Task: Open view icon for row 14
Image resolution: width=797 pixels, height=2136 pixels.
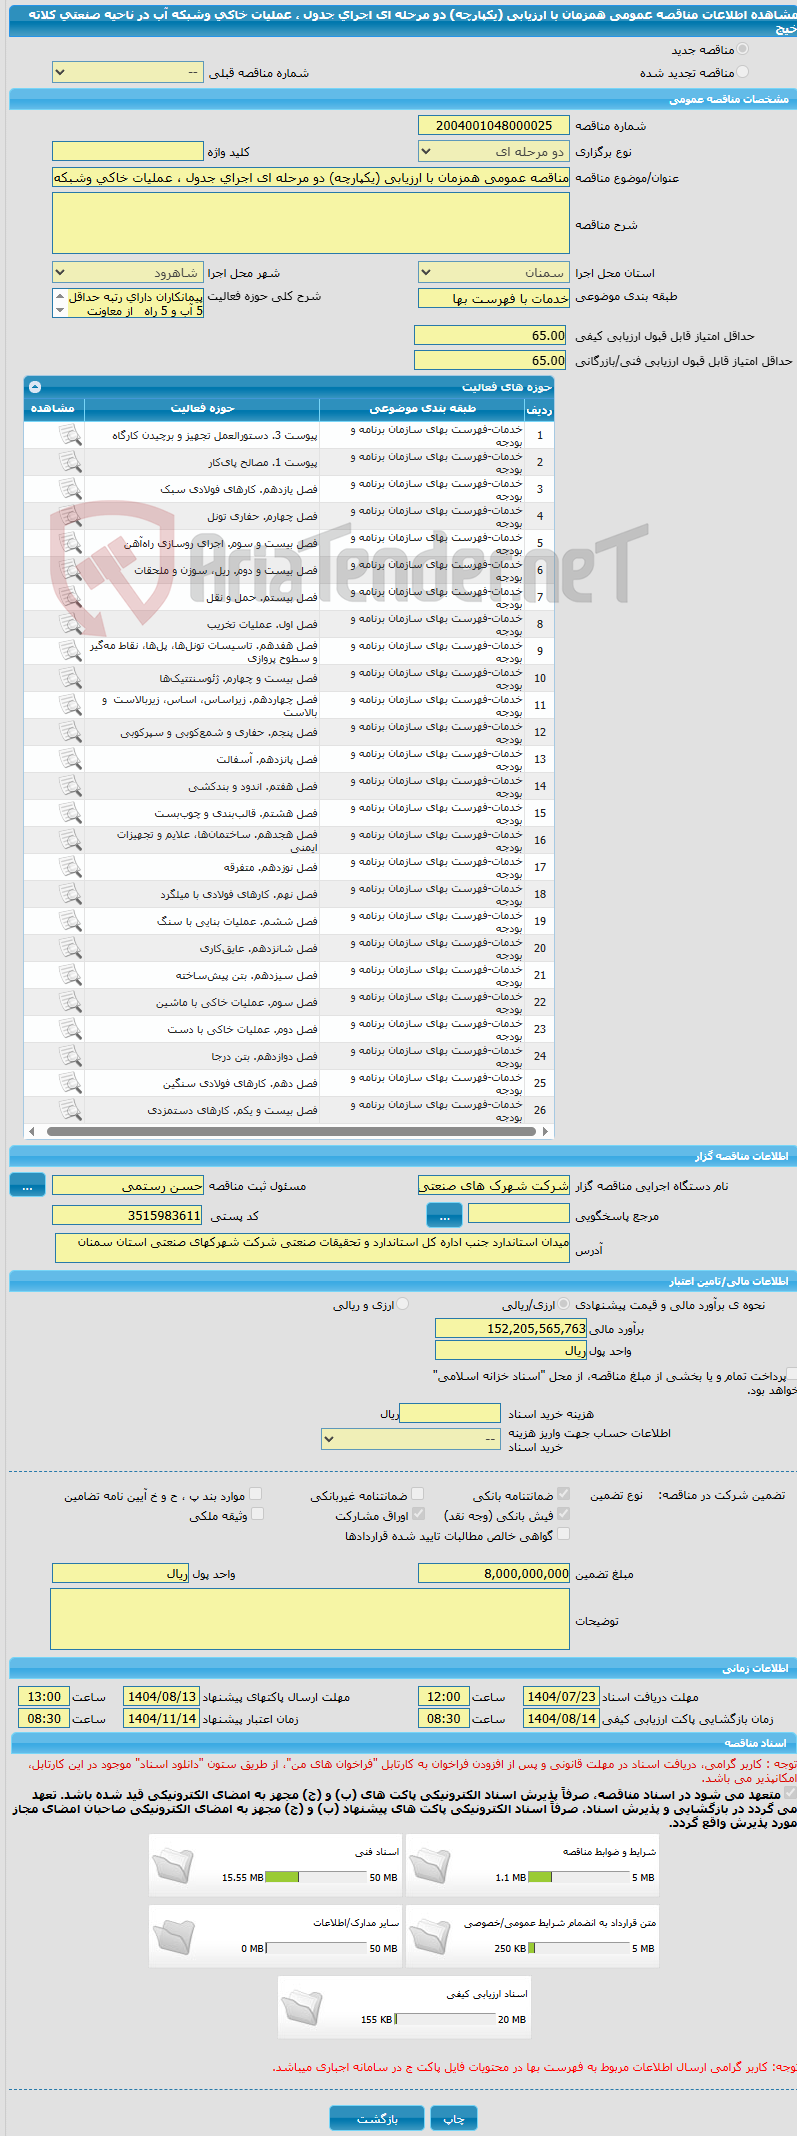Action: point(69,786)
